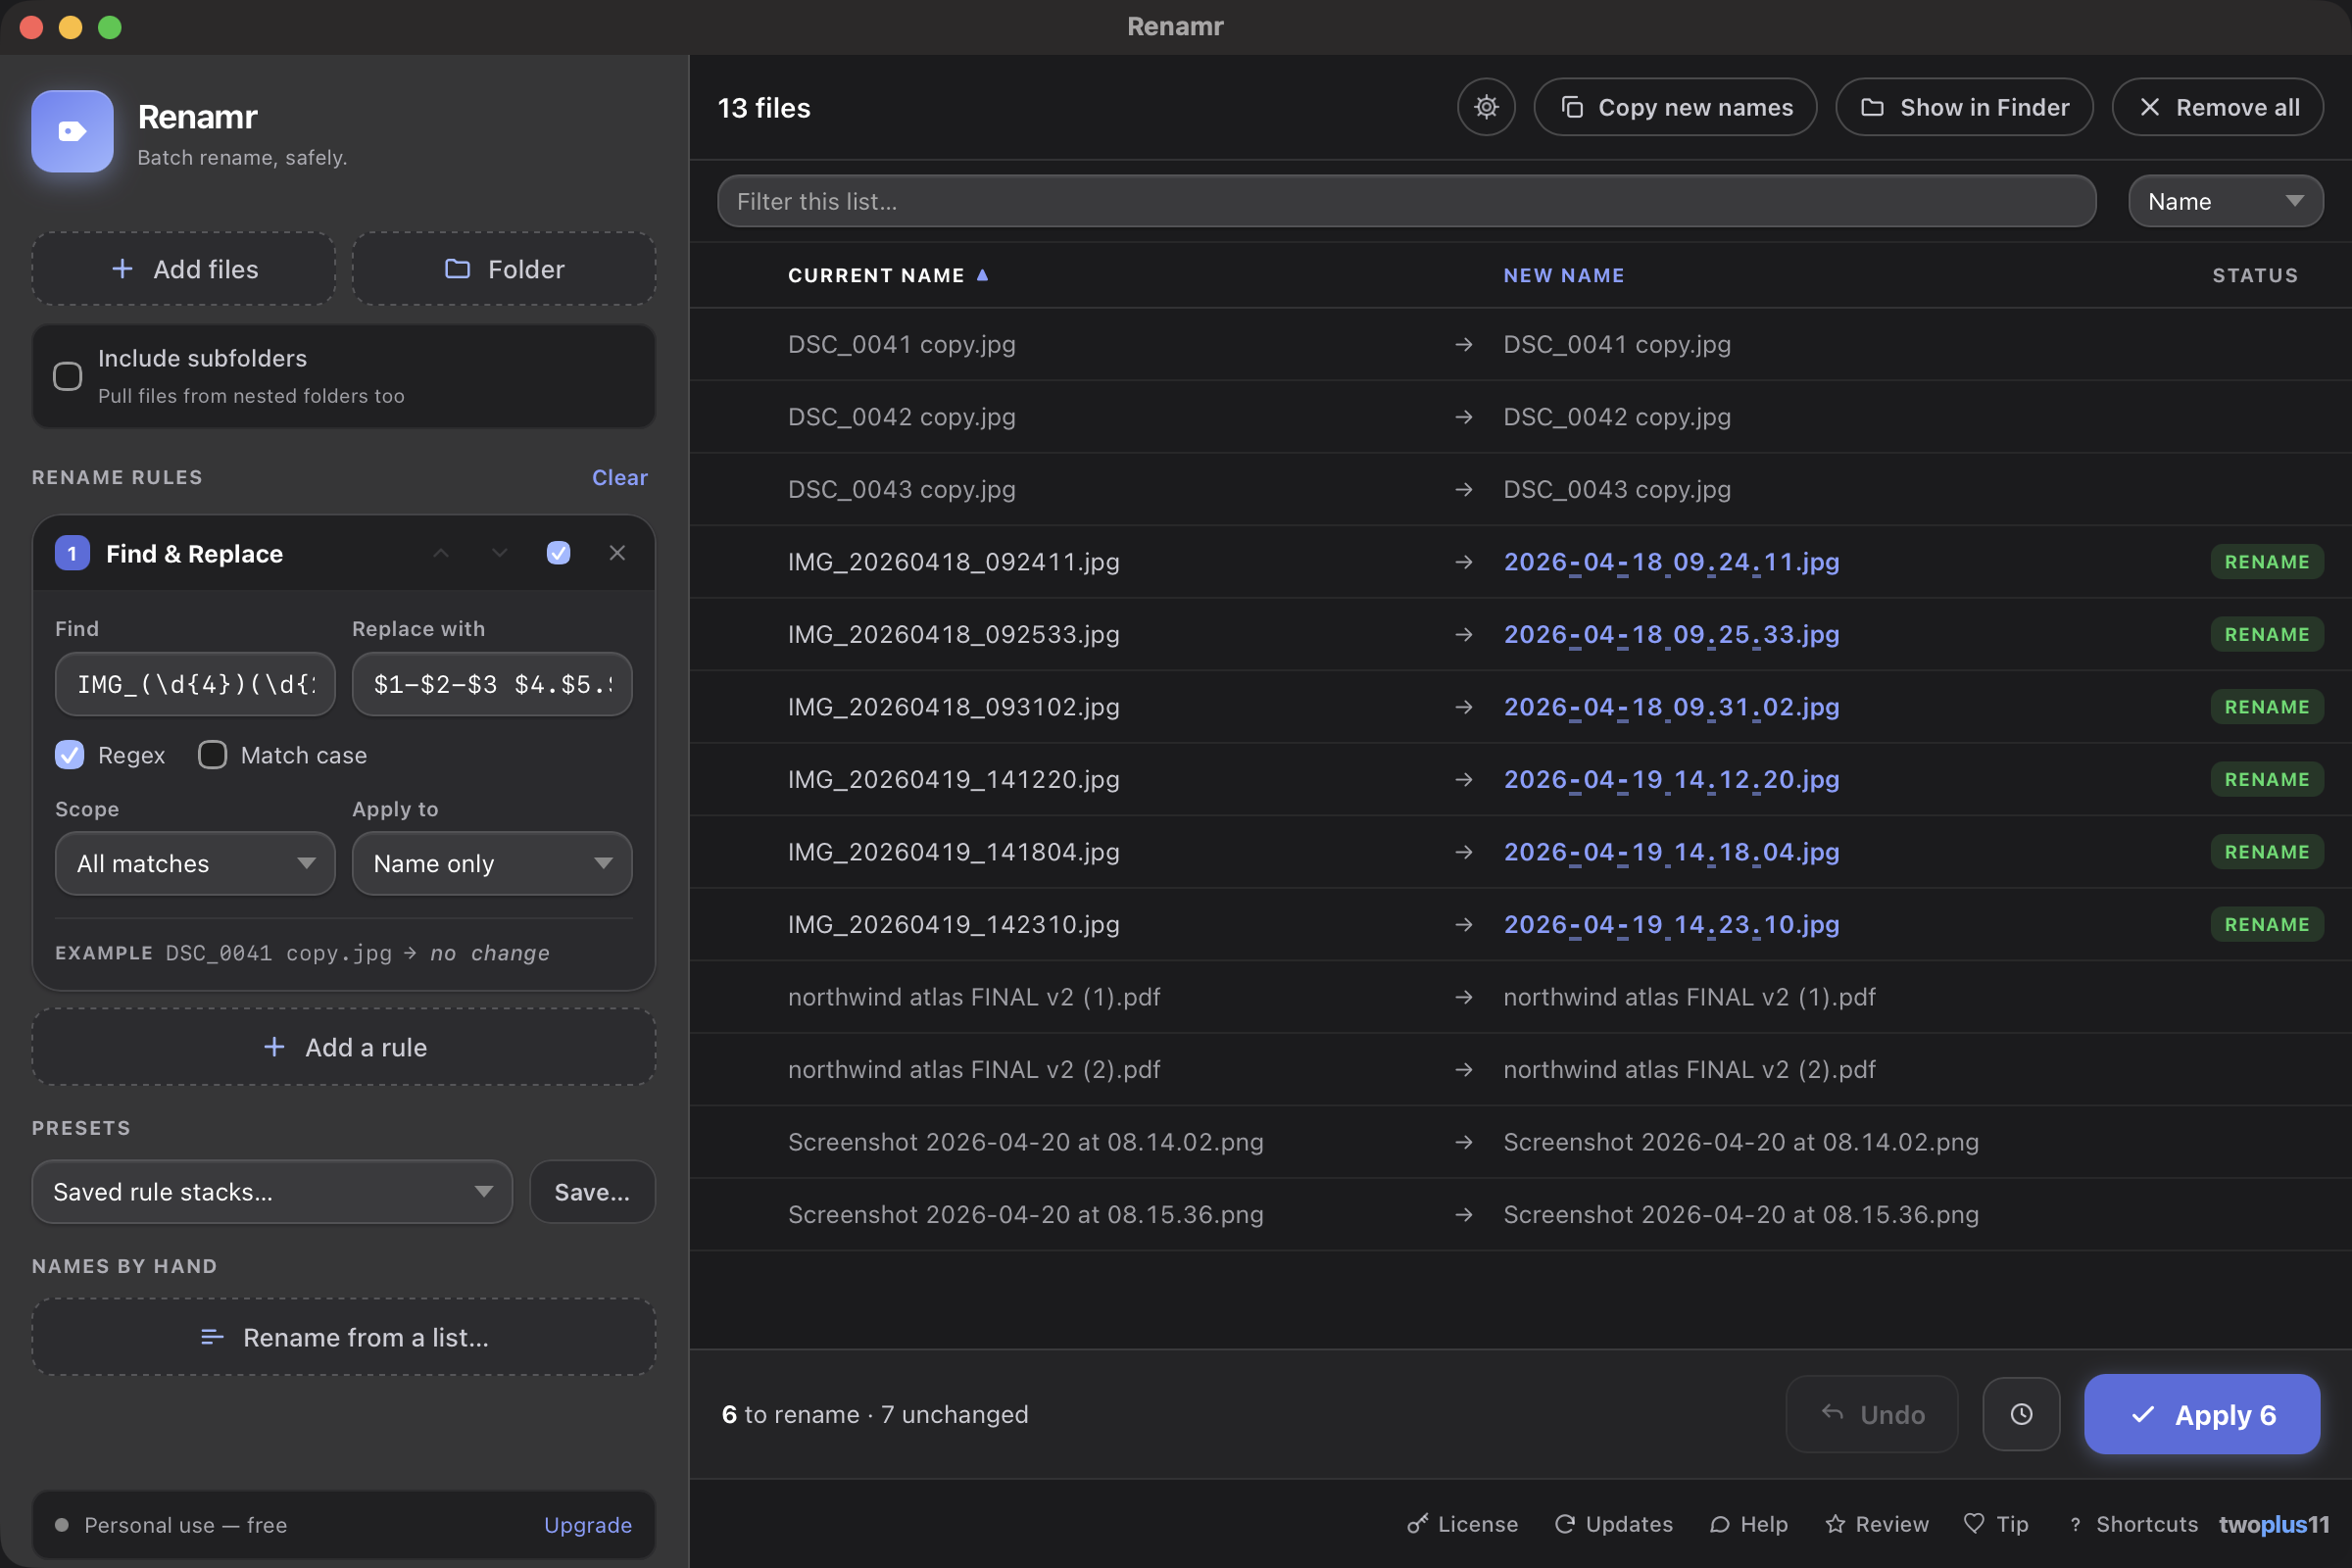Open Shortcuts in footer
This screenshot has height=1568, width=2352.
click(x=2133, y=1524)
